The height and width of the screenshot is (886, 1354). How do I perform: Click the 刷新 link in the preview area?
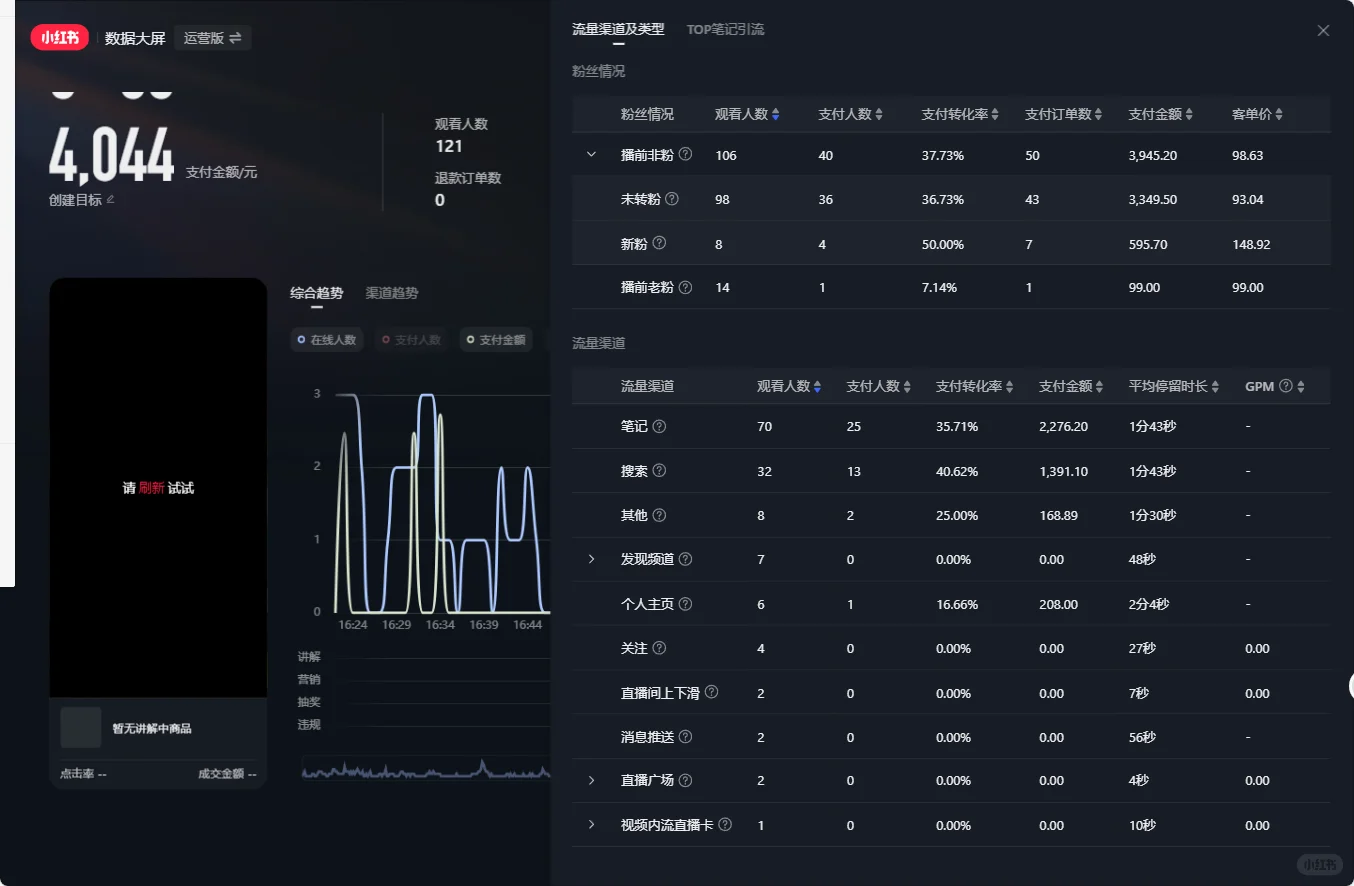151,487
